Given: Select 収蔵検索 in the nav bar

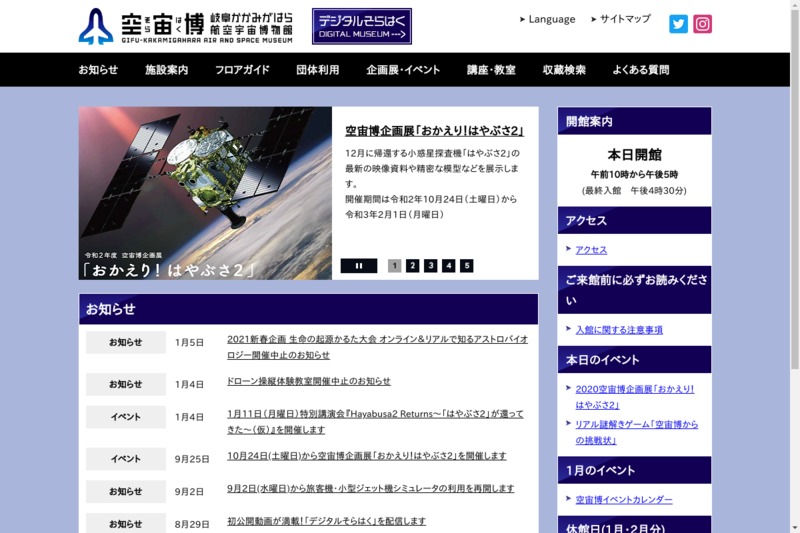Looking at the screenshot, I should [564, 70].
